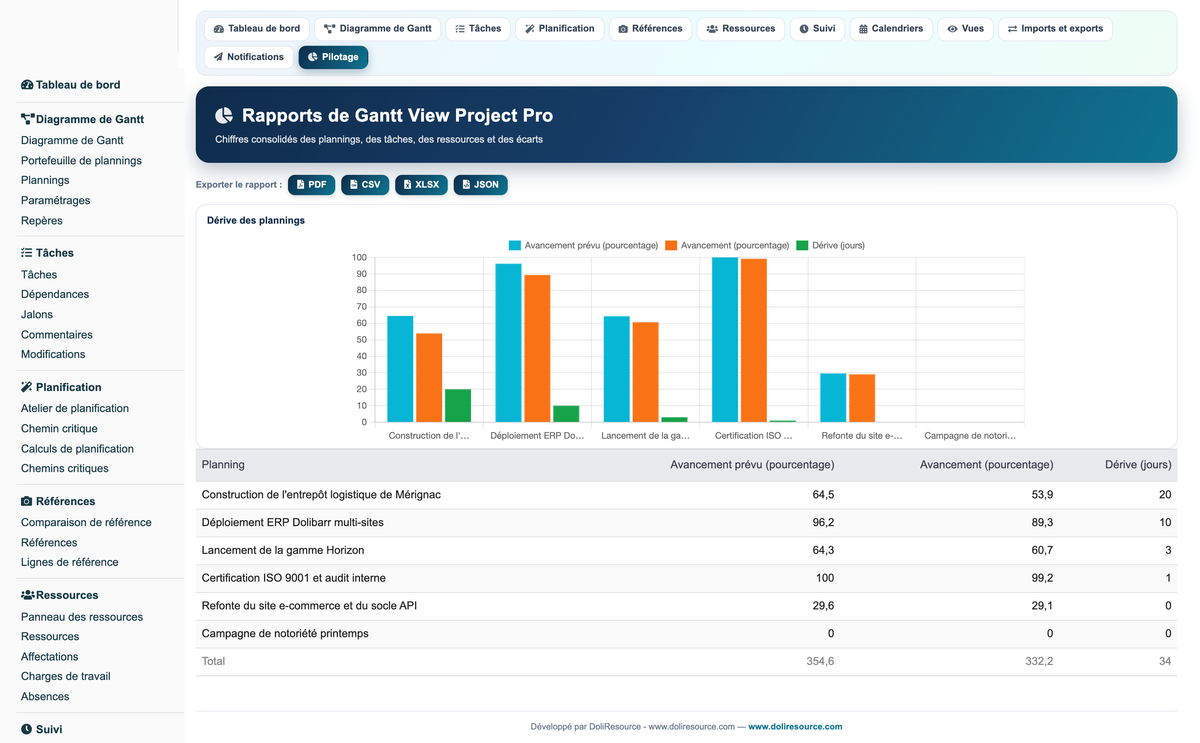Open Modifications in the sidebar
Viewport: 1200px width, 743px height.
(x=53, y=354)
